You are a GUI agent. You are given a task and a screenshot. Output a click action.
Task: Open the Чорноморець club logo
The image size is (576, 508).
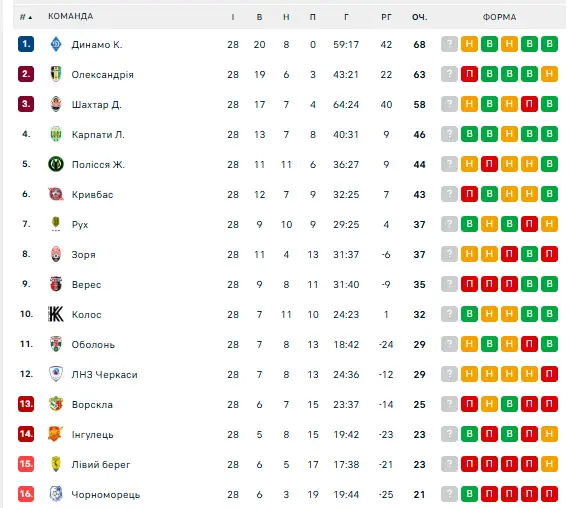[56, 494]
